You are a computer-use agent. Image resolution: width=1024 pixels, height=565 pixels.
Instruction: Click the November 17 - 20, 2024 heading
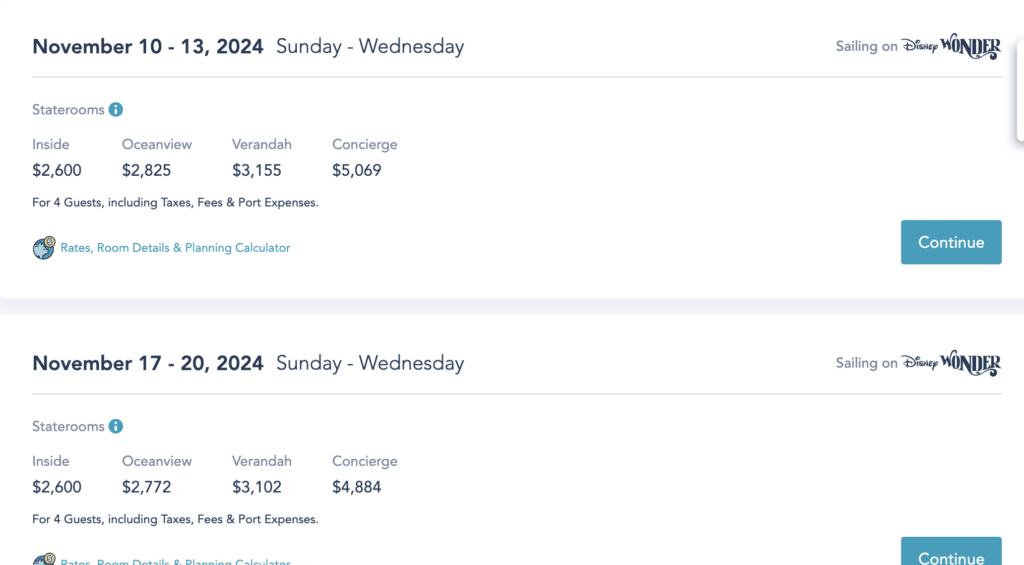[x=148, y=363]
